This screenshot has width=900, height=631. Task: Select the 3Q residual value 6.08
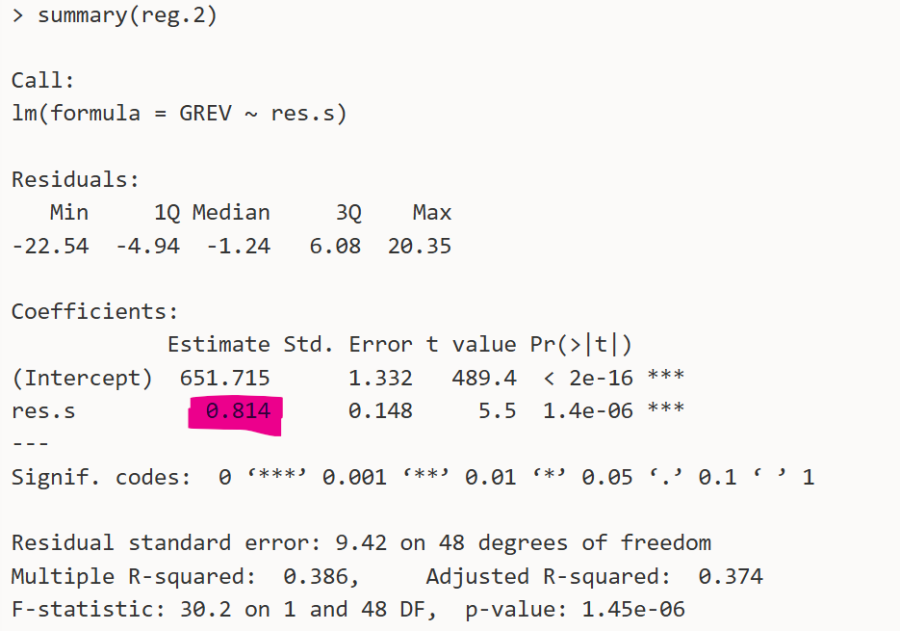[x=335, y=245]
